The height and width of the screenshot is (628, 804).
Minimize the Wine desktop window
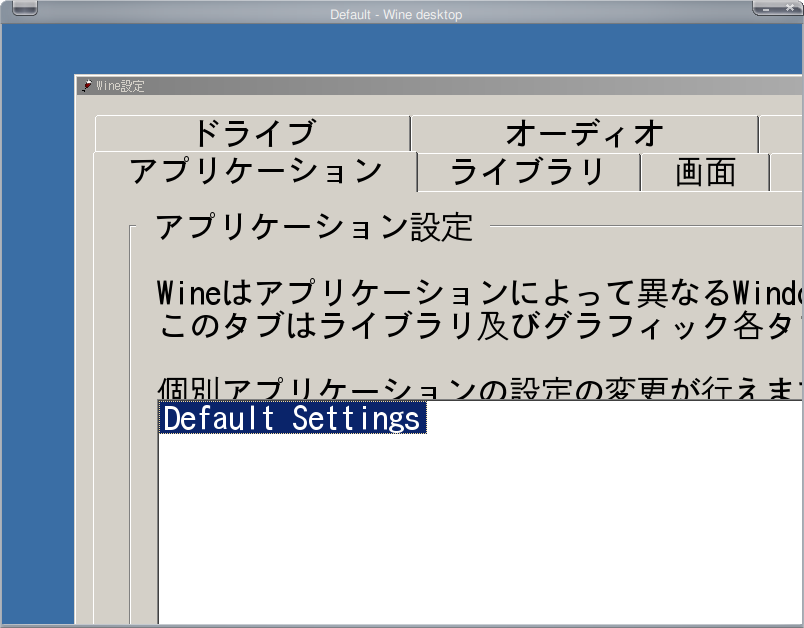click(766, 8)
